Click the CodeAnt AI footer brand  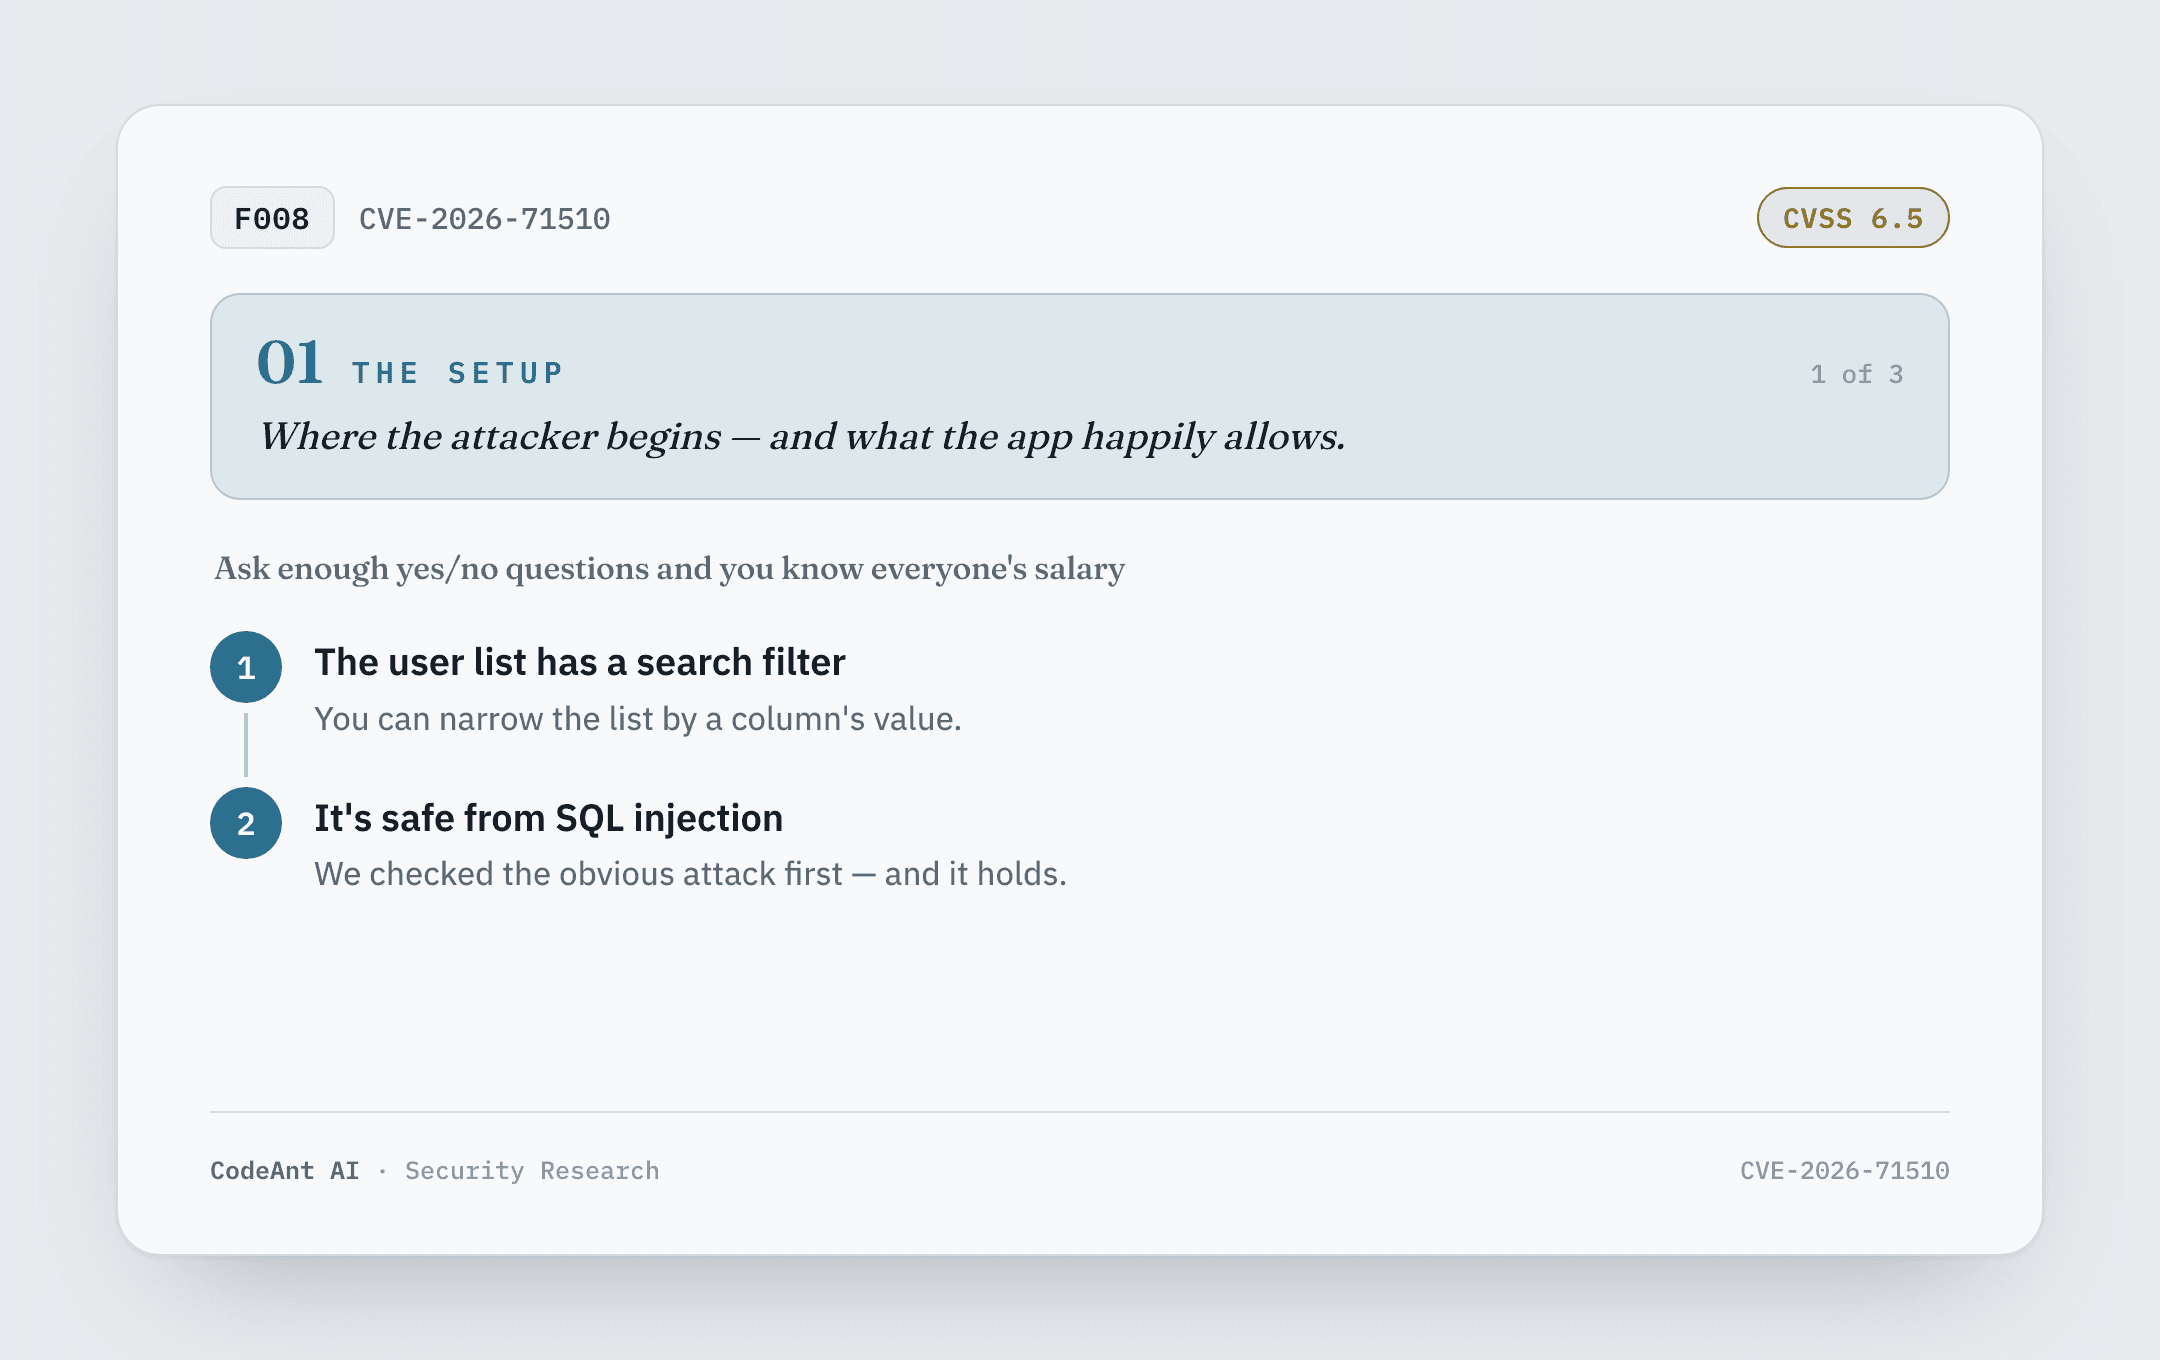coord(285,1171)
